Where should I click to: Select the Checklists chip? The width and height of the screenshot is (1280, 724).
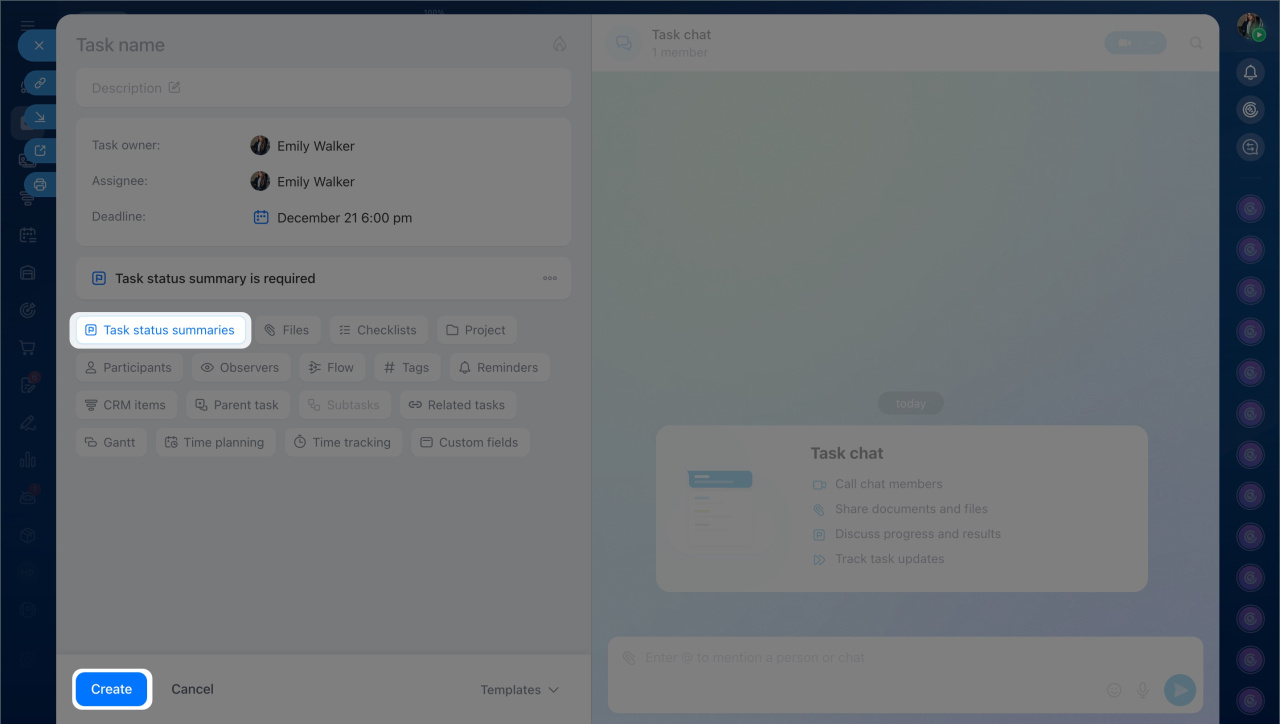(378, 330)
